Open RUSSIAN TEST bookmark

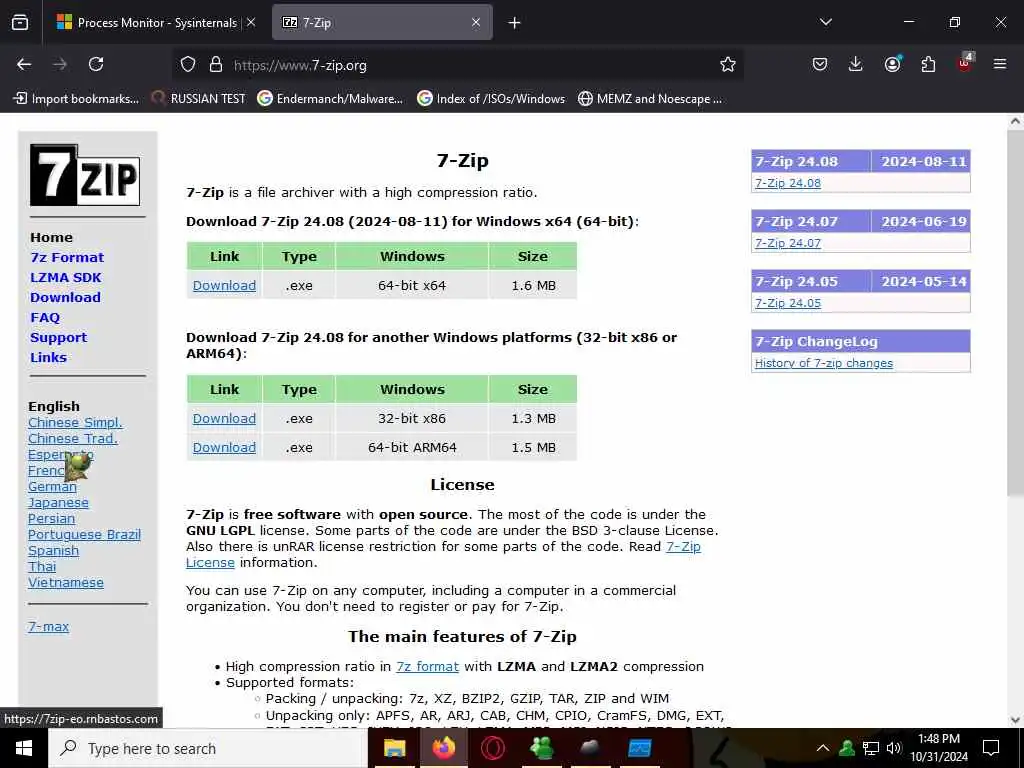point(199,99)
